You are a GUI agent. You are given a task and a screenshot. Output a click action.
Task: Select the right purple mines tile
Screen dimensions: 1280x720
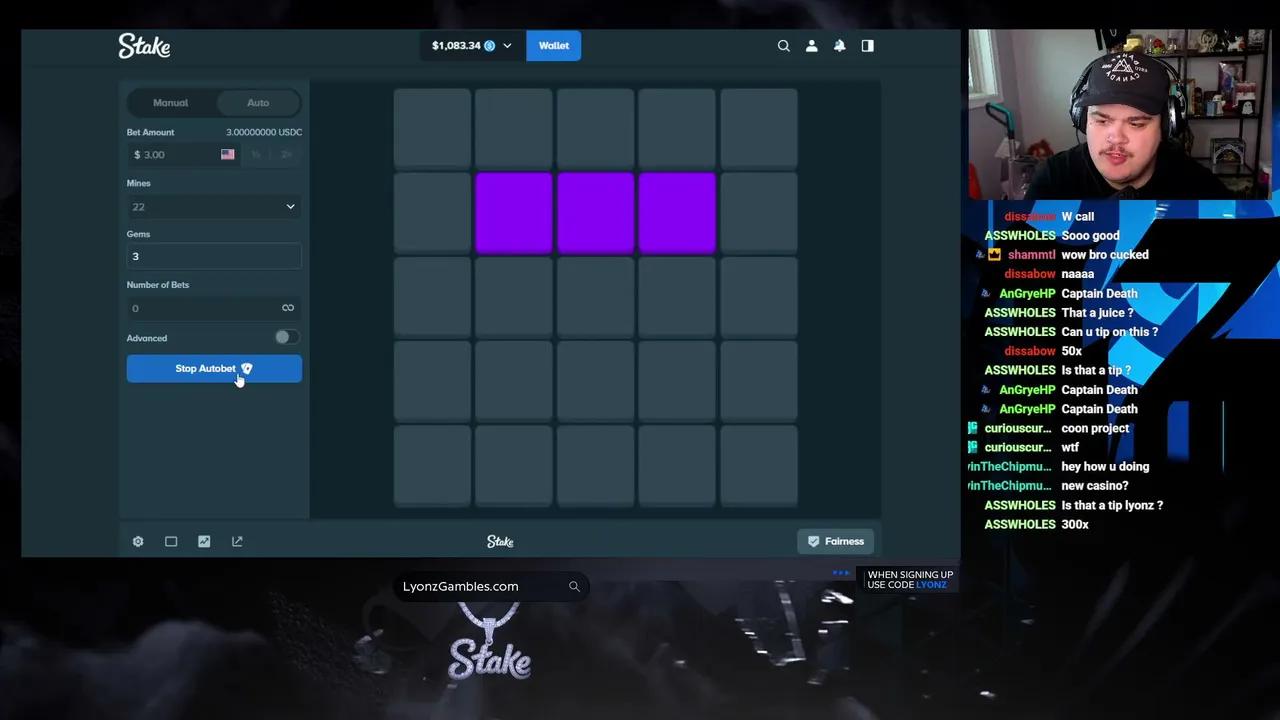(x=677, y=212)
